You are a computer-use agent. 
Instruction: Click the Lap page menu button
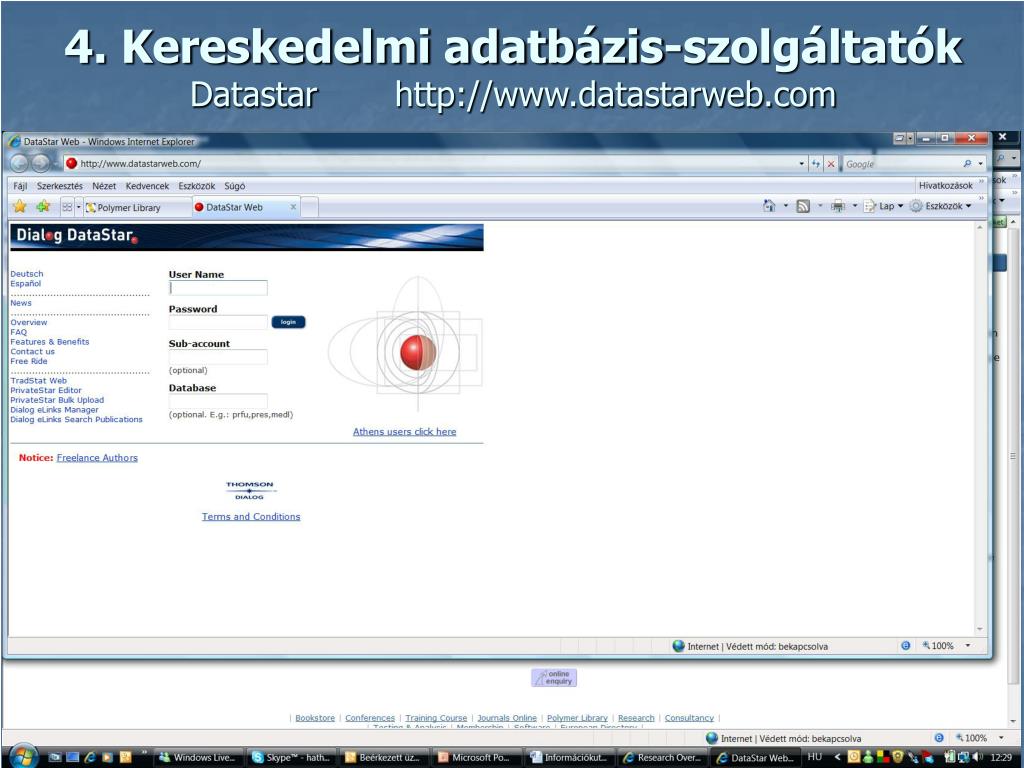point(883,206)
